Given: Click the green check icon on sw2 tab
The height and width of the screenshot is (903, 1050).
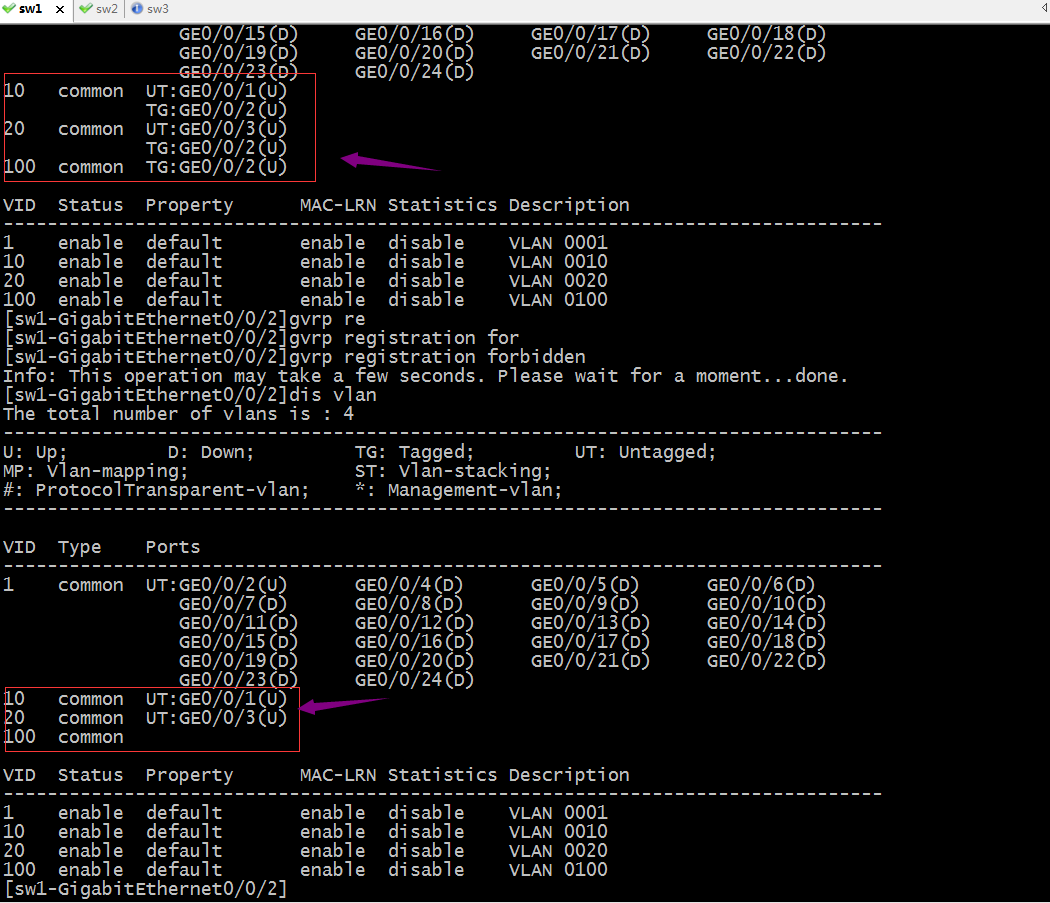Looking at the screenshot, I should 86,8.
